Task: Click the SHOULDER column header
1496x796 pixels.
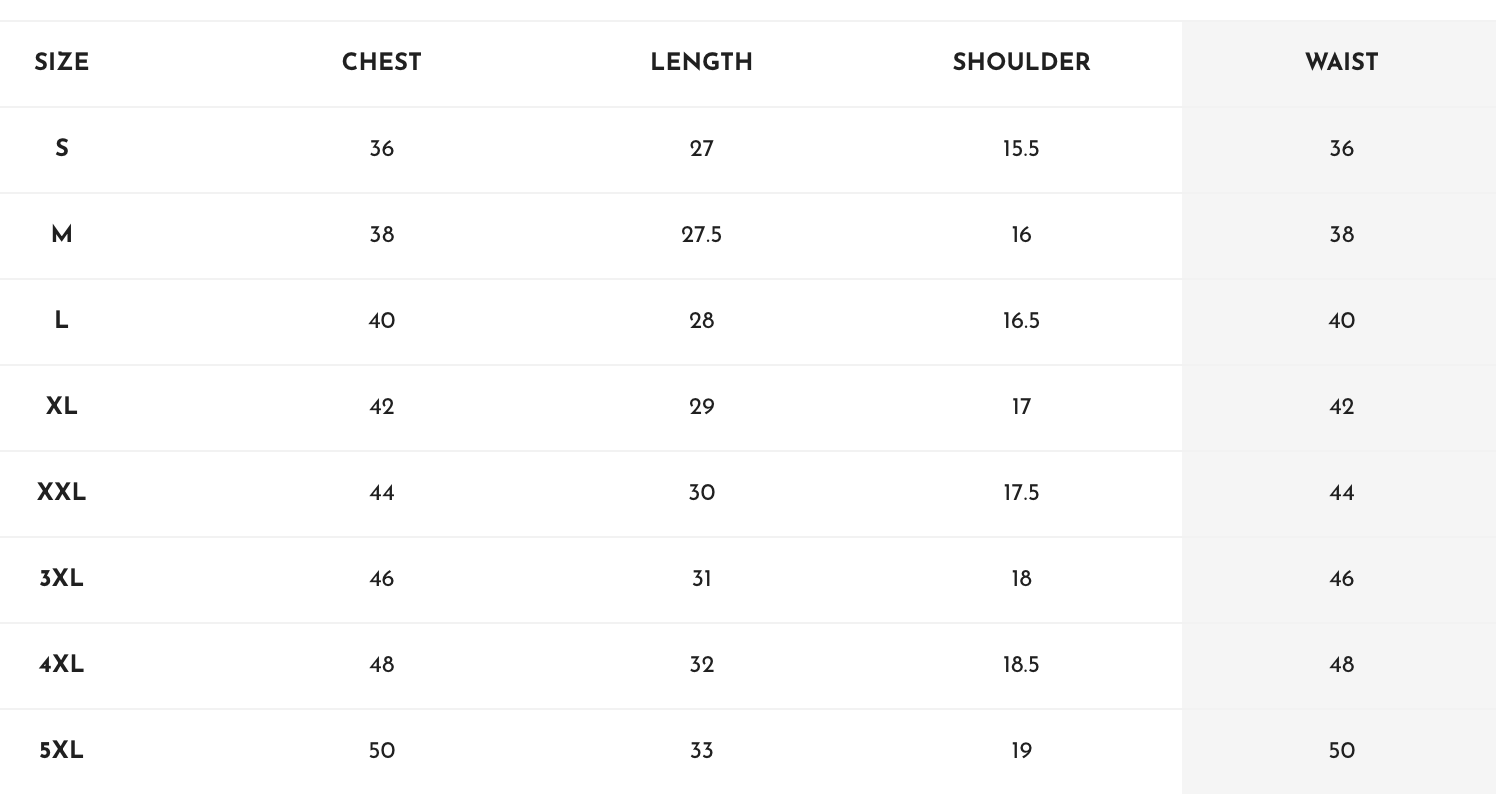Action: 1021,63
